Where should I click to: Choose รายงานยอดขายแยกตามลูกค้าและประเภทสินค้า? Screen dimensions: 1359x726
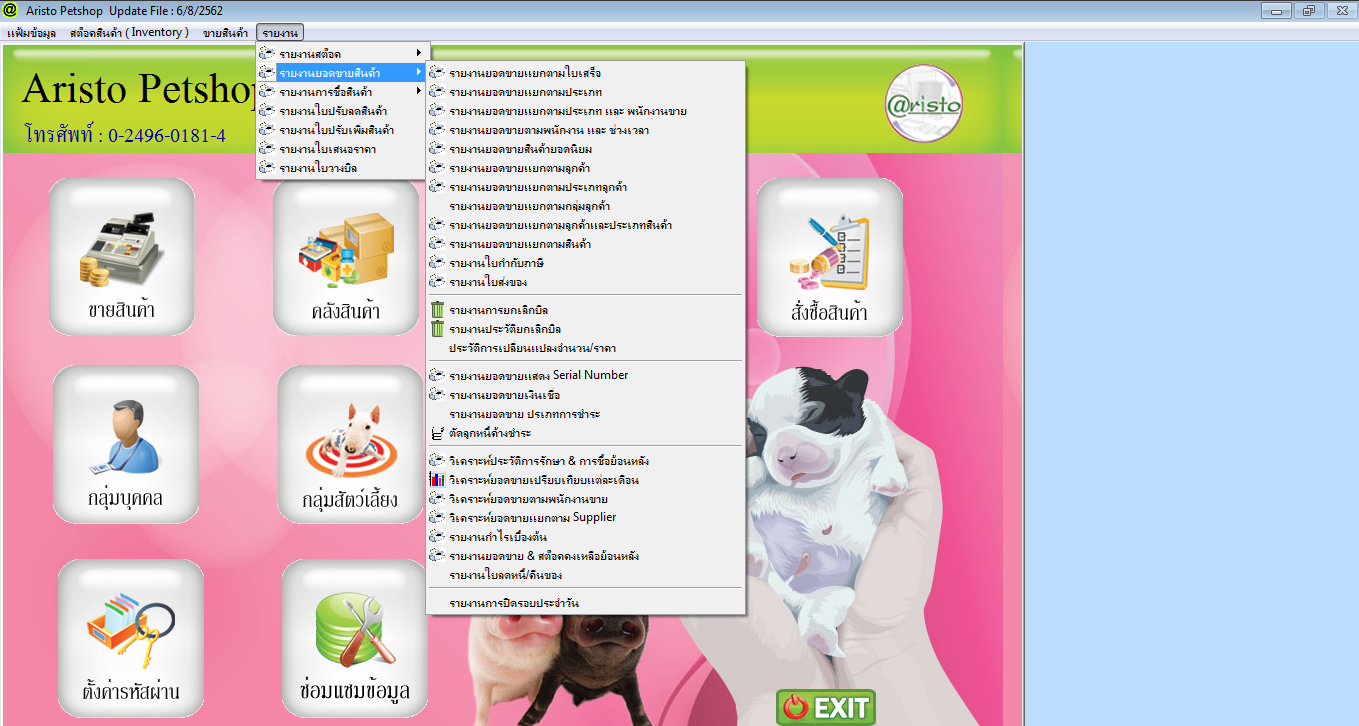point(585,225)
